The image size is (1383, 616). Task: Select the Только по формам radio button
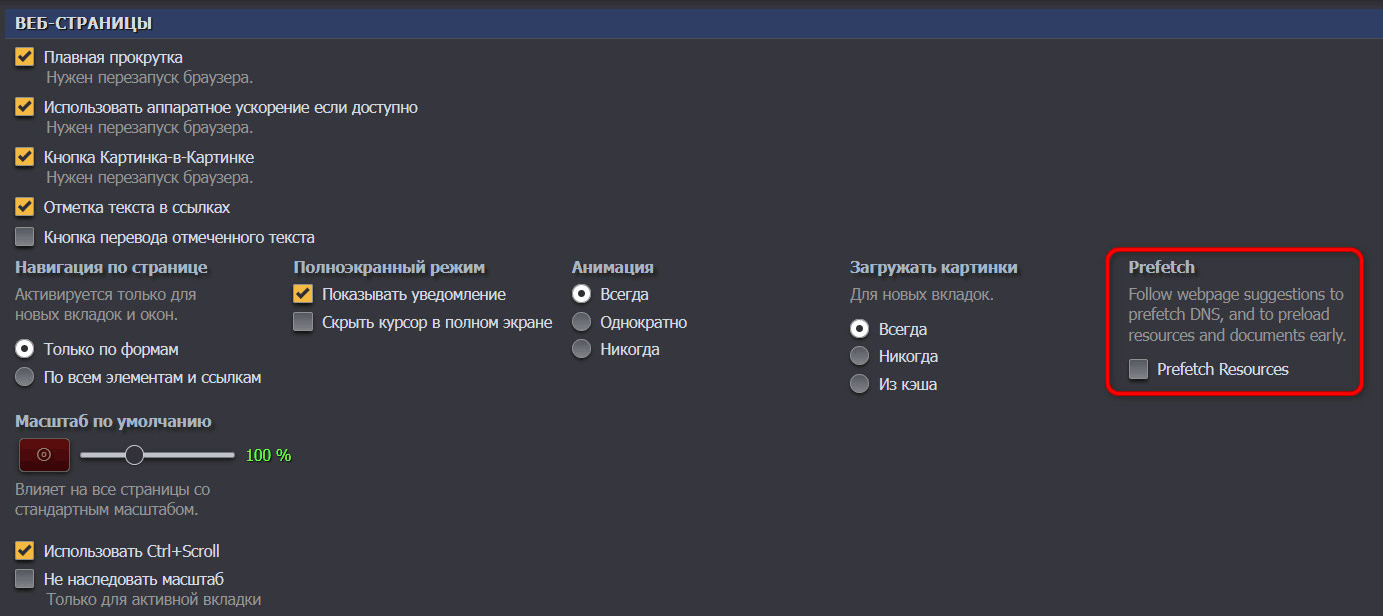coord(25,349)
